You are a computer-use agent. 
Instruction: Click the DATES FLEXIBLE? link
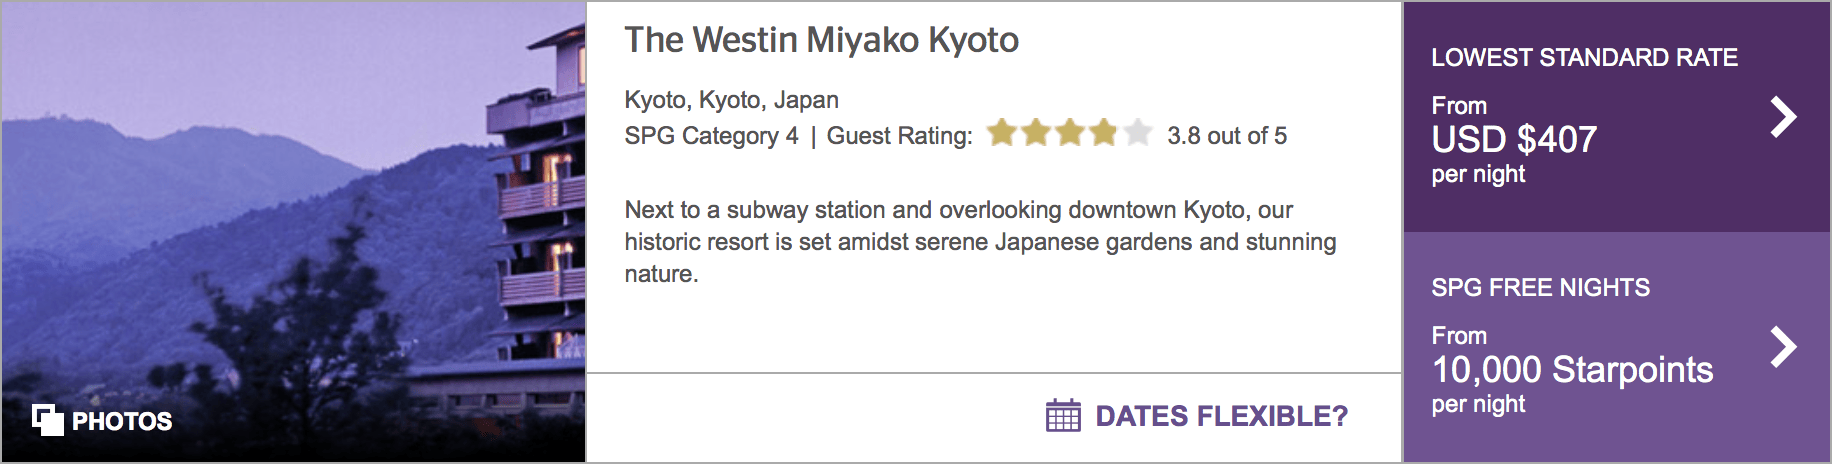click(x=1221, y=416)
